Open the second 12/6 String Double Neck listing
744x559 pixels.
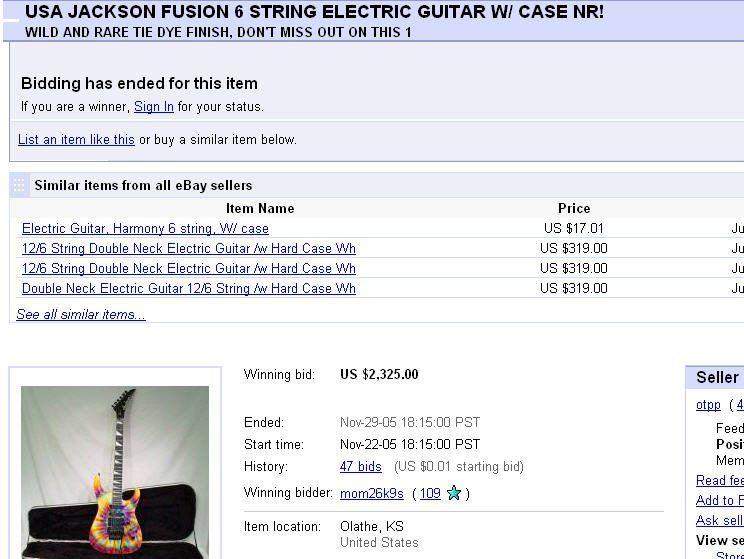point(189,269)
